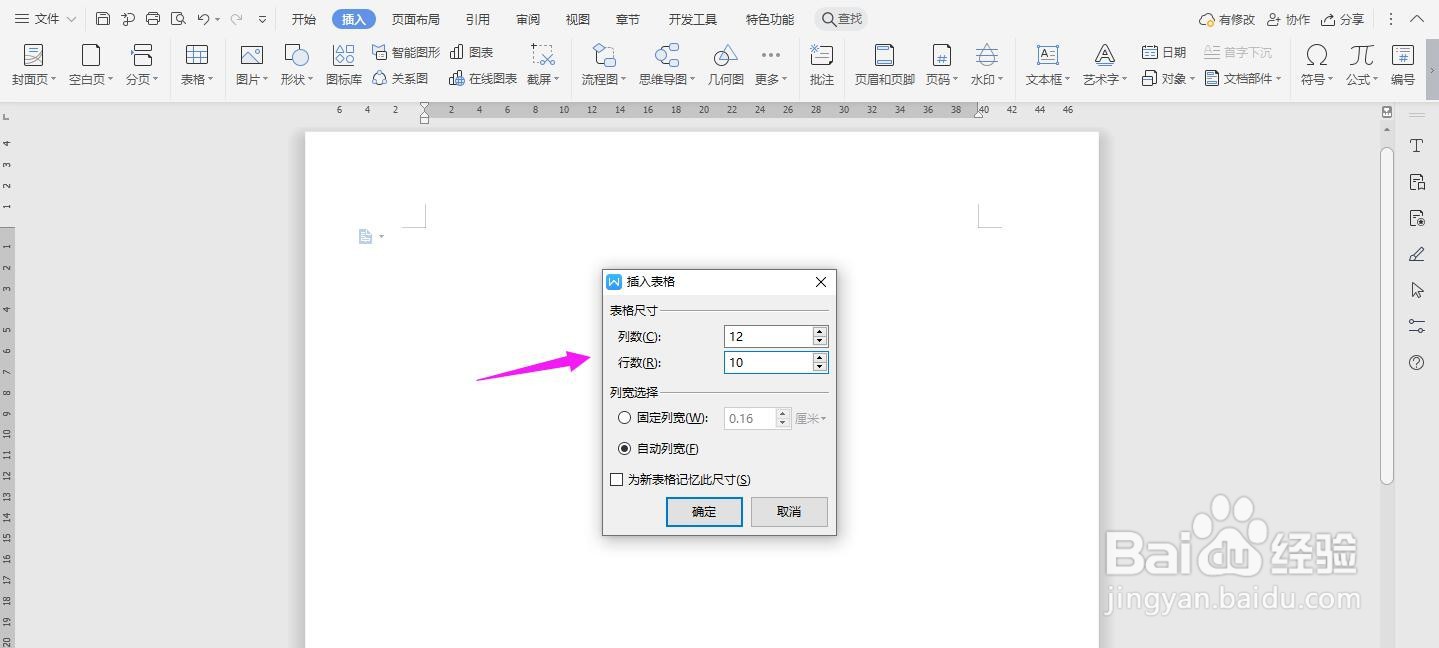Click the vertical scrollbar thumb
This screenshot has height=648, width=1439.
point(1387,315)
